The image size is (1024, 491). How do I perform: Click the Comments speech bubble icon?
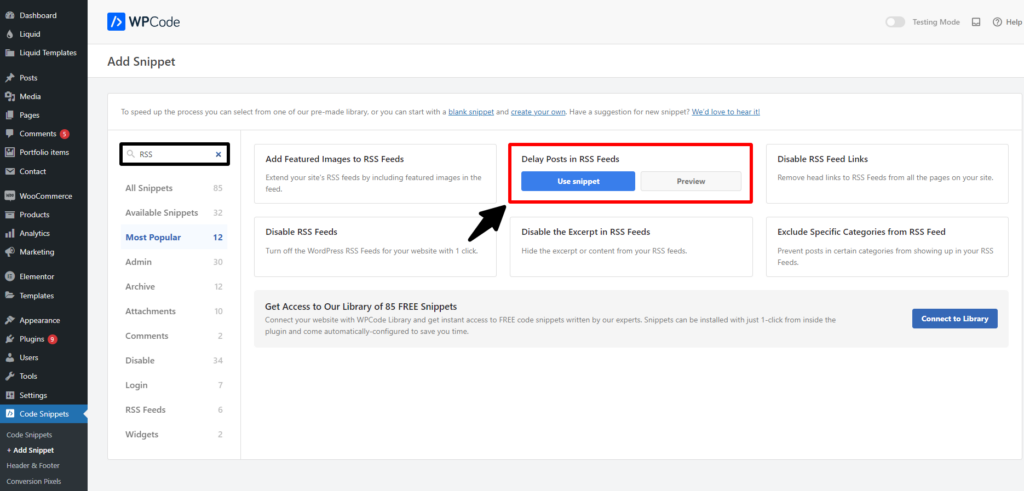(x=10, y=134)
